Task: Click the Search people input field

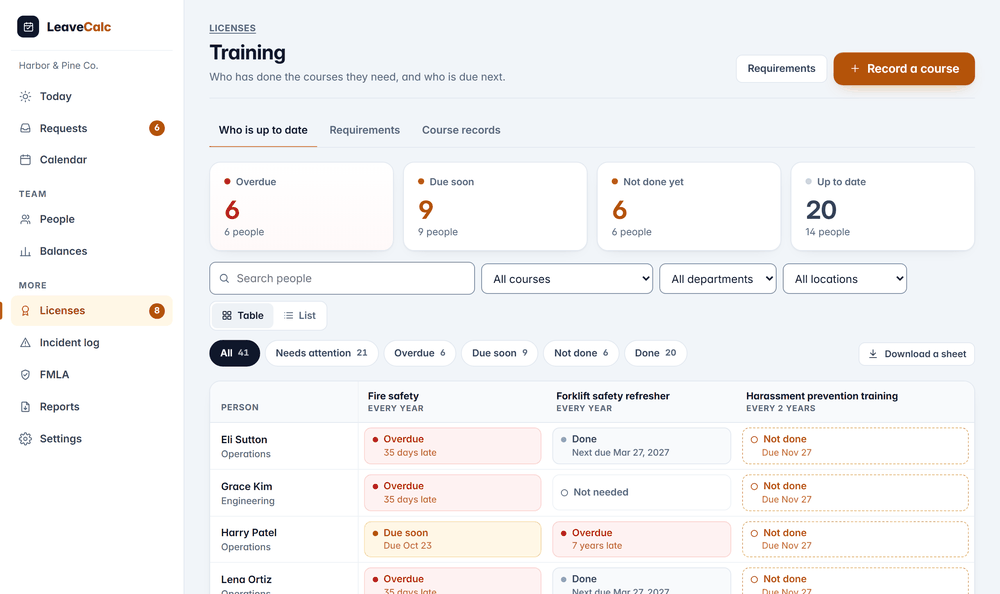Action: (x=342, y=278)
